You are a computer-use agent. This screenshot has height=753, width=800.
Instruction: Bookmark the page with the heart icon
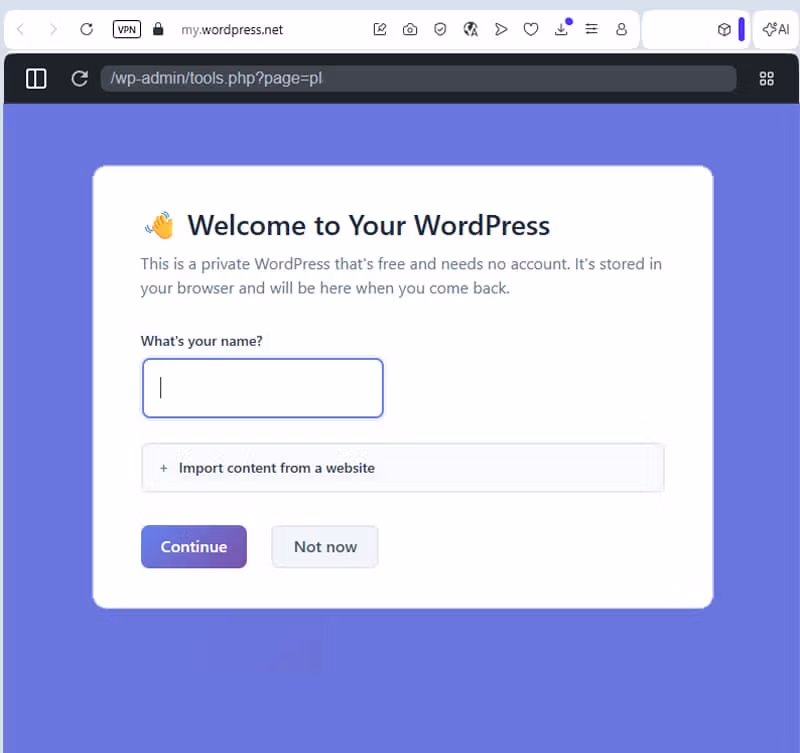coord(531,30)
